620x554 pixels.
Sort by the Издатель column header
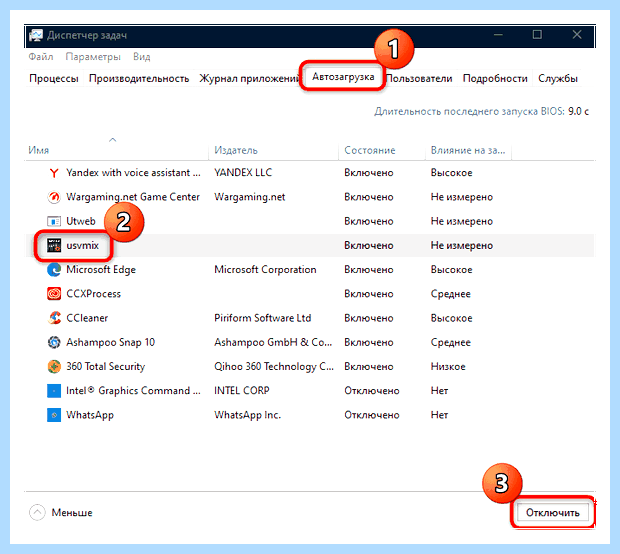(x=273, y=150)
